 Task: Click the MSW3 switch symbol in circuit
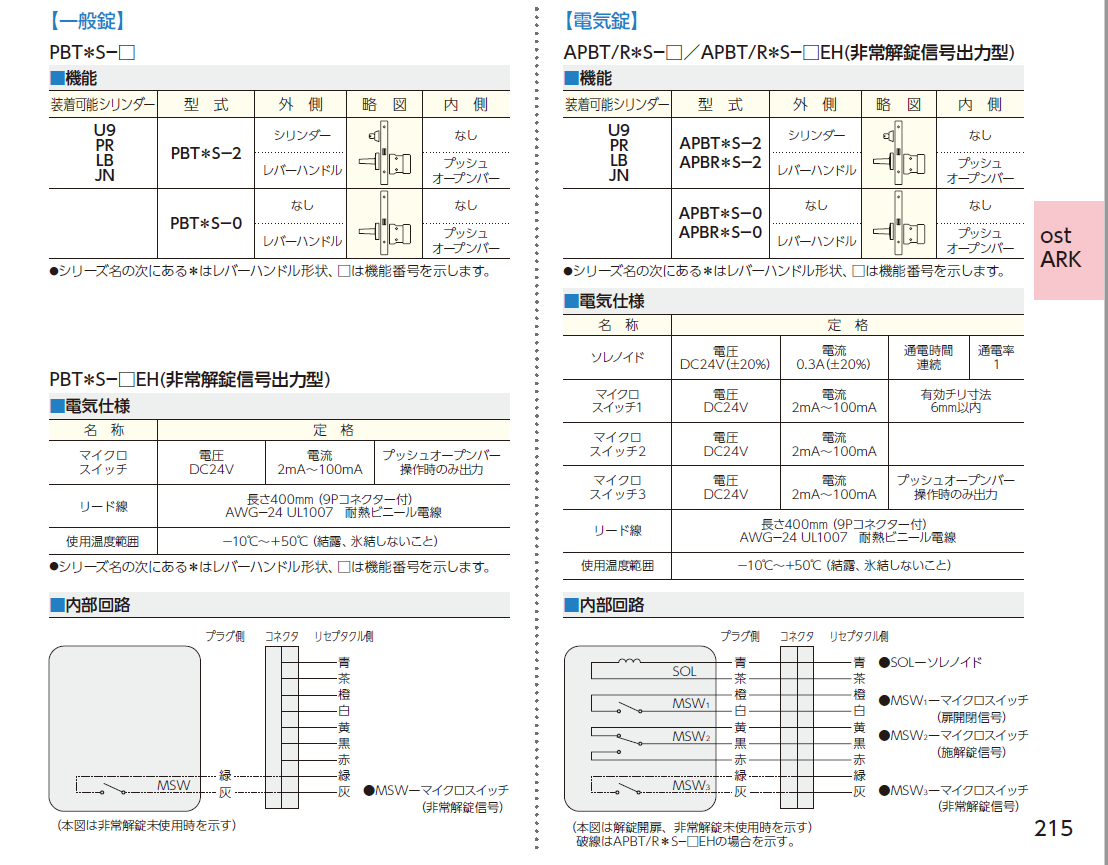(x=630, y=790)
